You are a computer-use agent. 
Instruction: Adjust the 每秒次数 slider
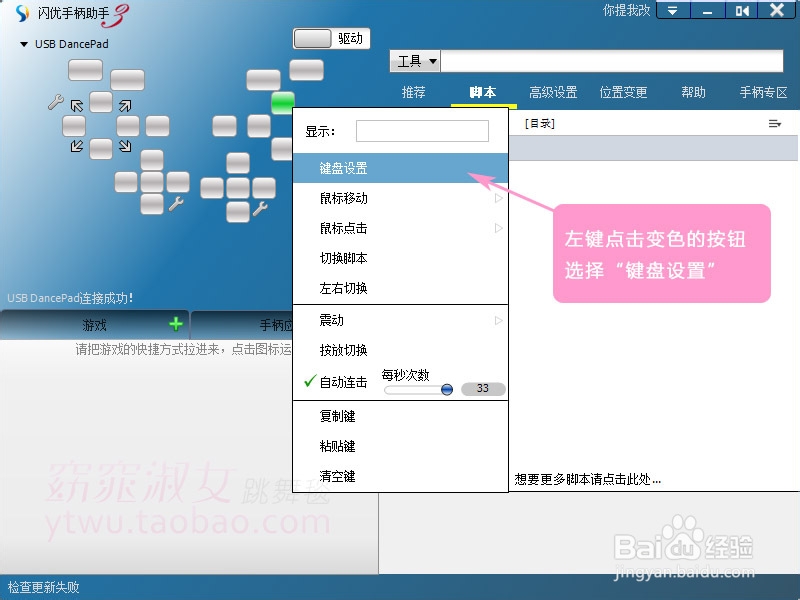point(446,390)
